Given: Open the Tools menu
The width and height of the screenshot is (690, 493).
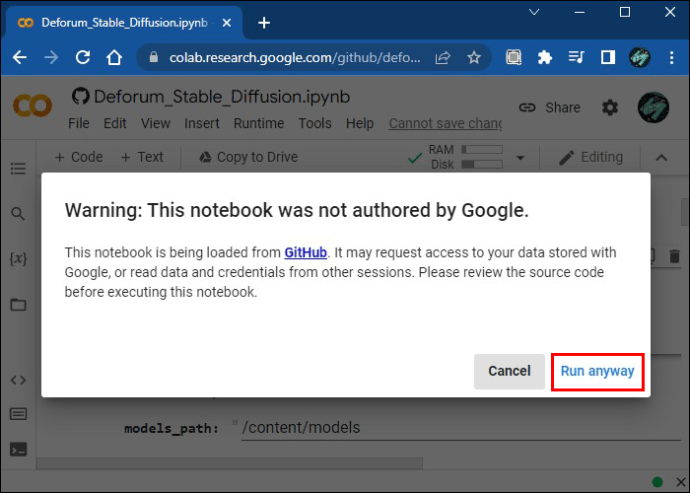Looking at the screenshot, I should click(x=315, y=123).
